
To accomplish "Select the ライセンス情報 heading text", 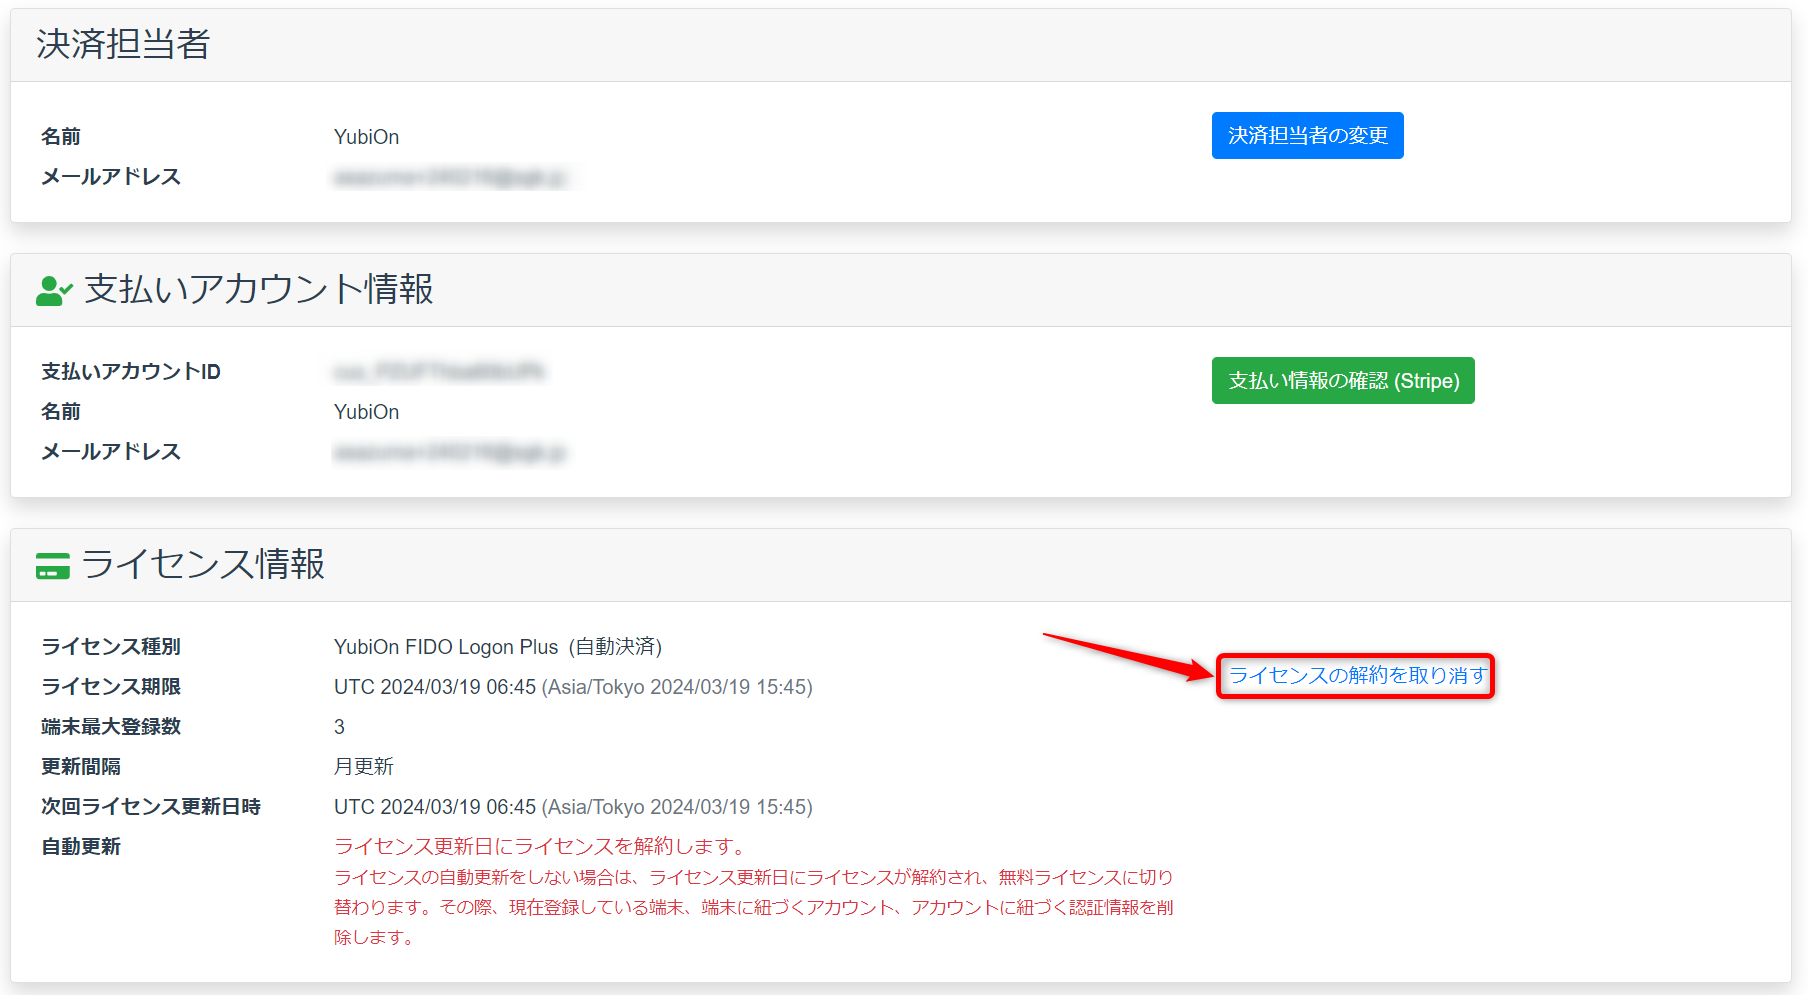I will point(203,564).
